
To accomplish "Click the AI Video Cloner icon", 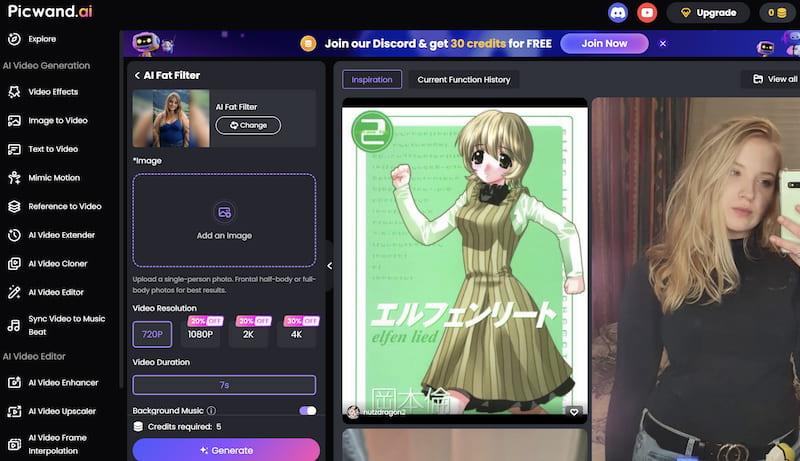I will click(14, 264).
